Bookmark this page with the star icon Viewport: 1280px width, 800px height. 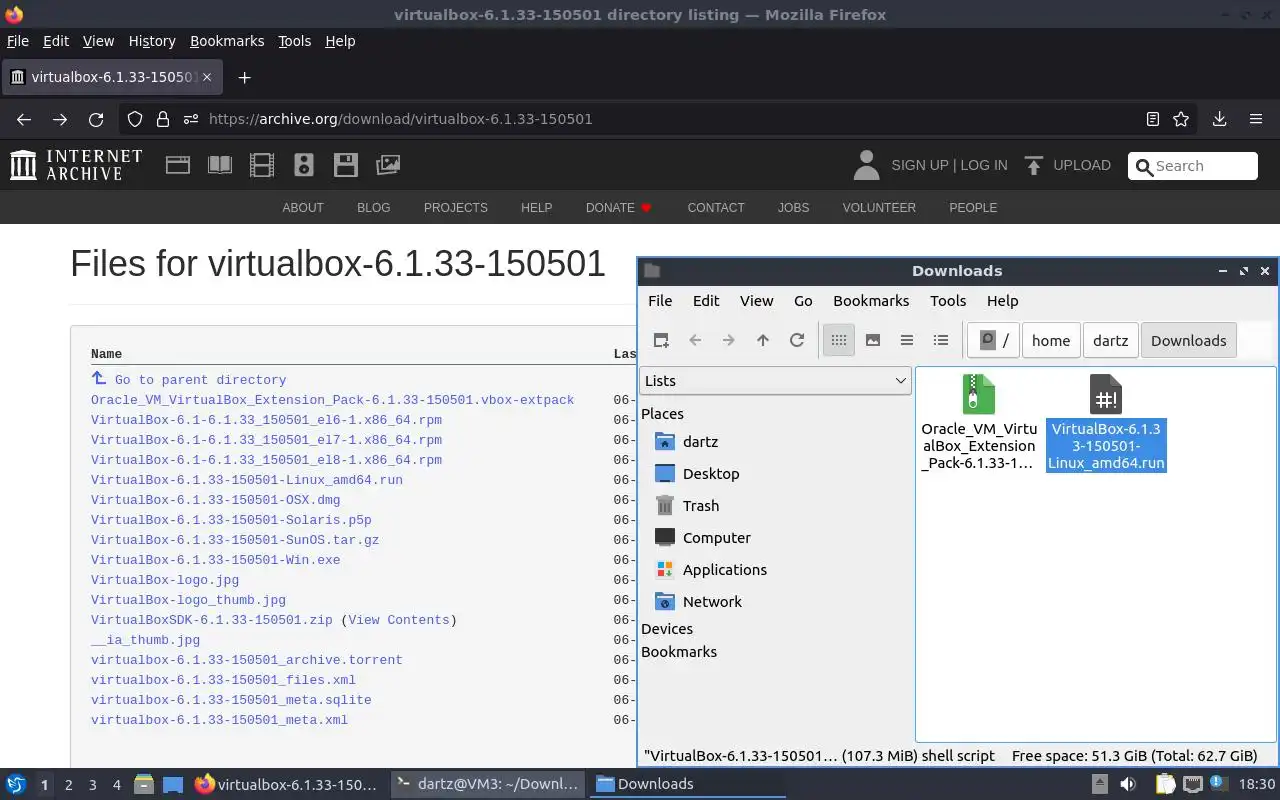(x=1181, y=119)
